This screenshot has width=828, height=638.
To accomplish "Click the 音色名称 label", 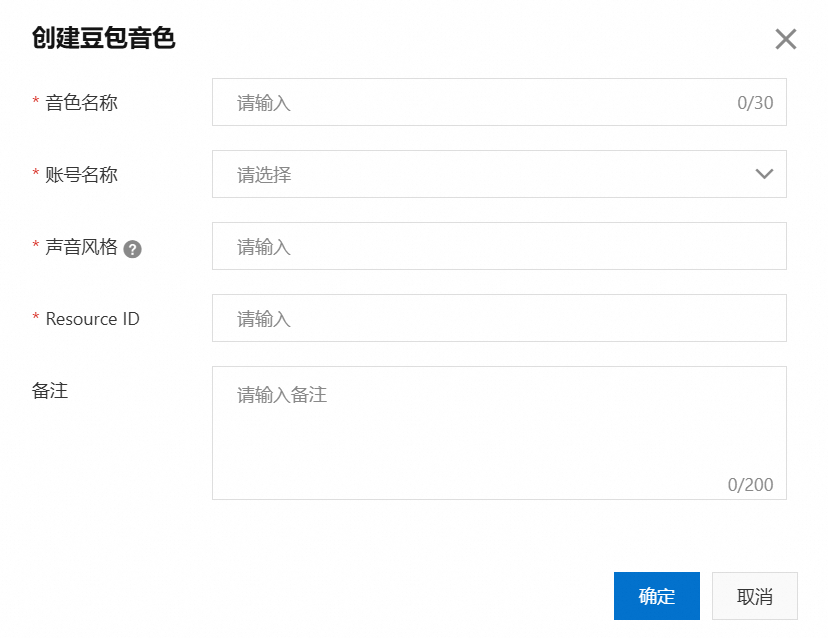I will (x=81, y=102).
